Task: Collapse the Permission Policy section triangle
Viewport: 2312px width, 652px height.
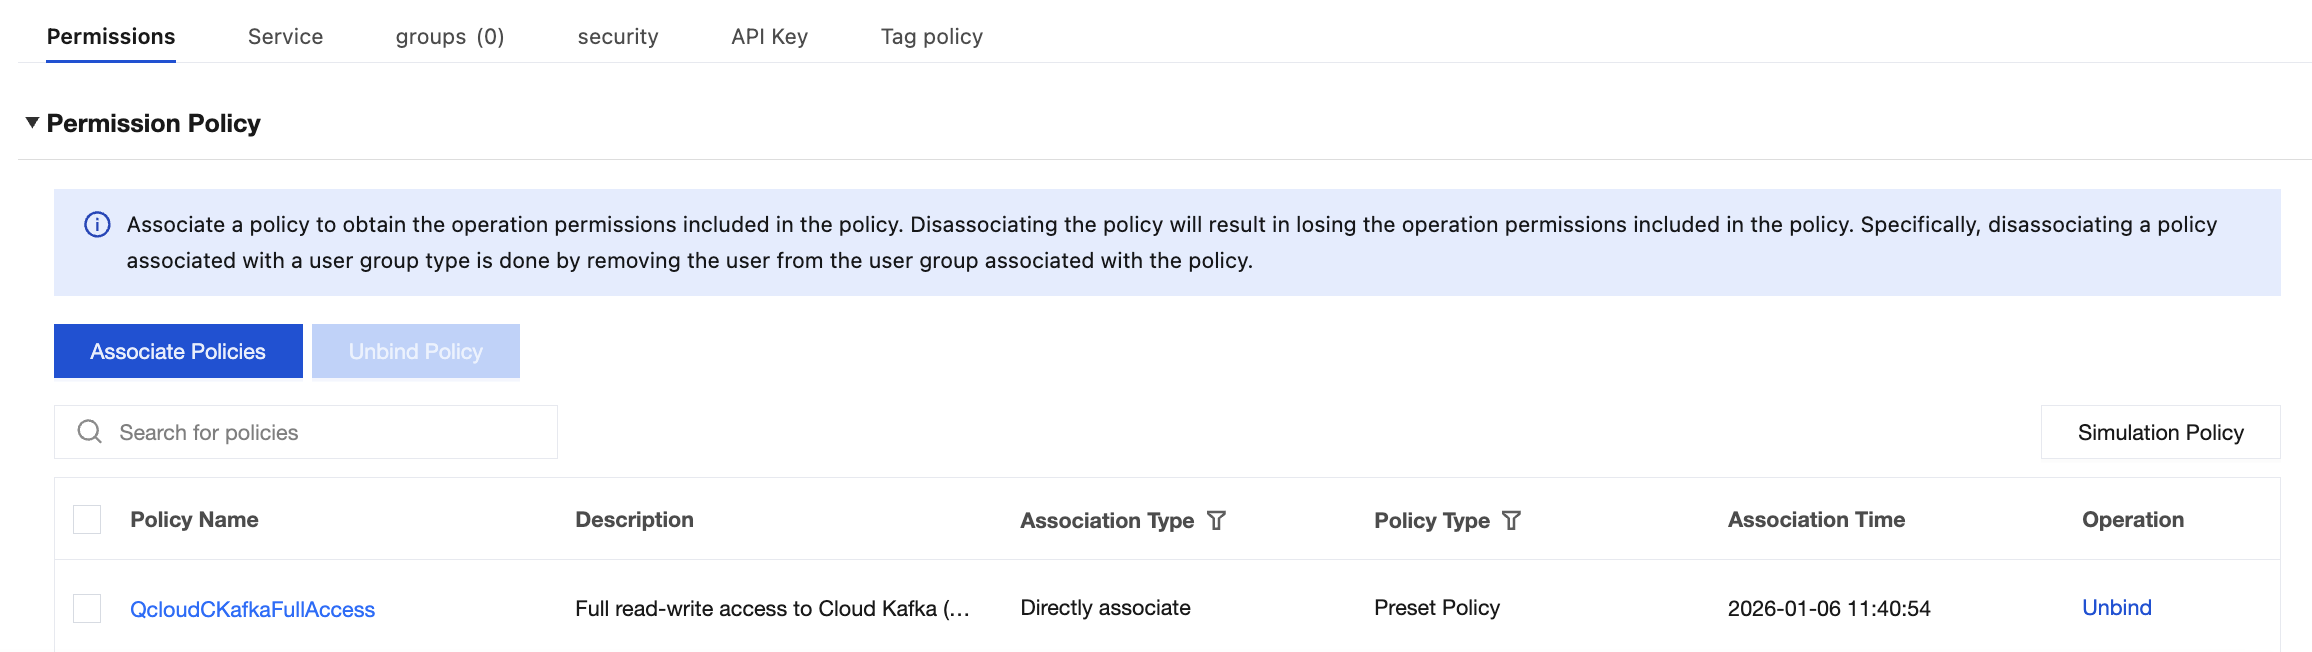Action: [32, 123]
